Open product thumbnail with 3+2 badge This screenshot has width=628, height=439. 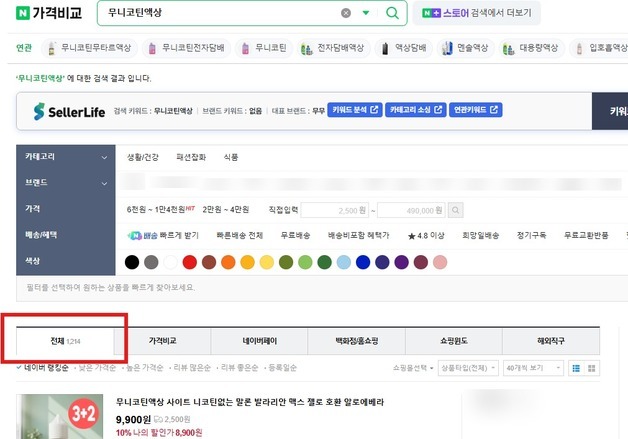[x=60, y=417]
